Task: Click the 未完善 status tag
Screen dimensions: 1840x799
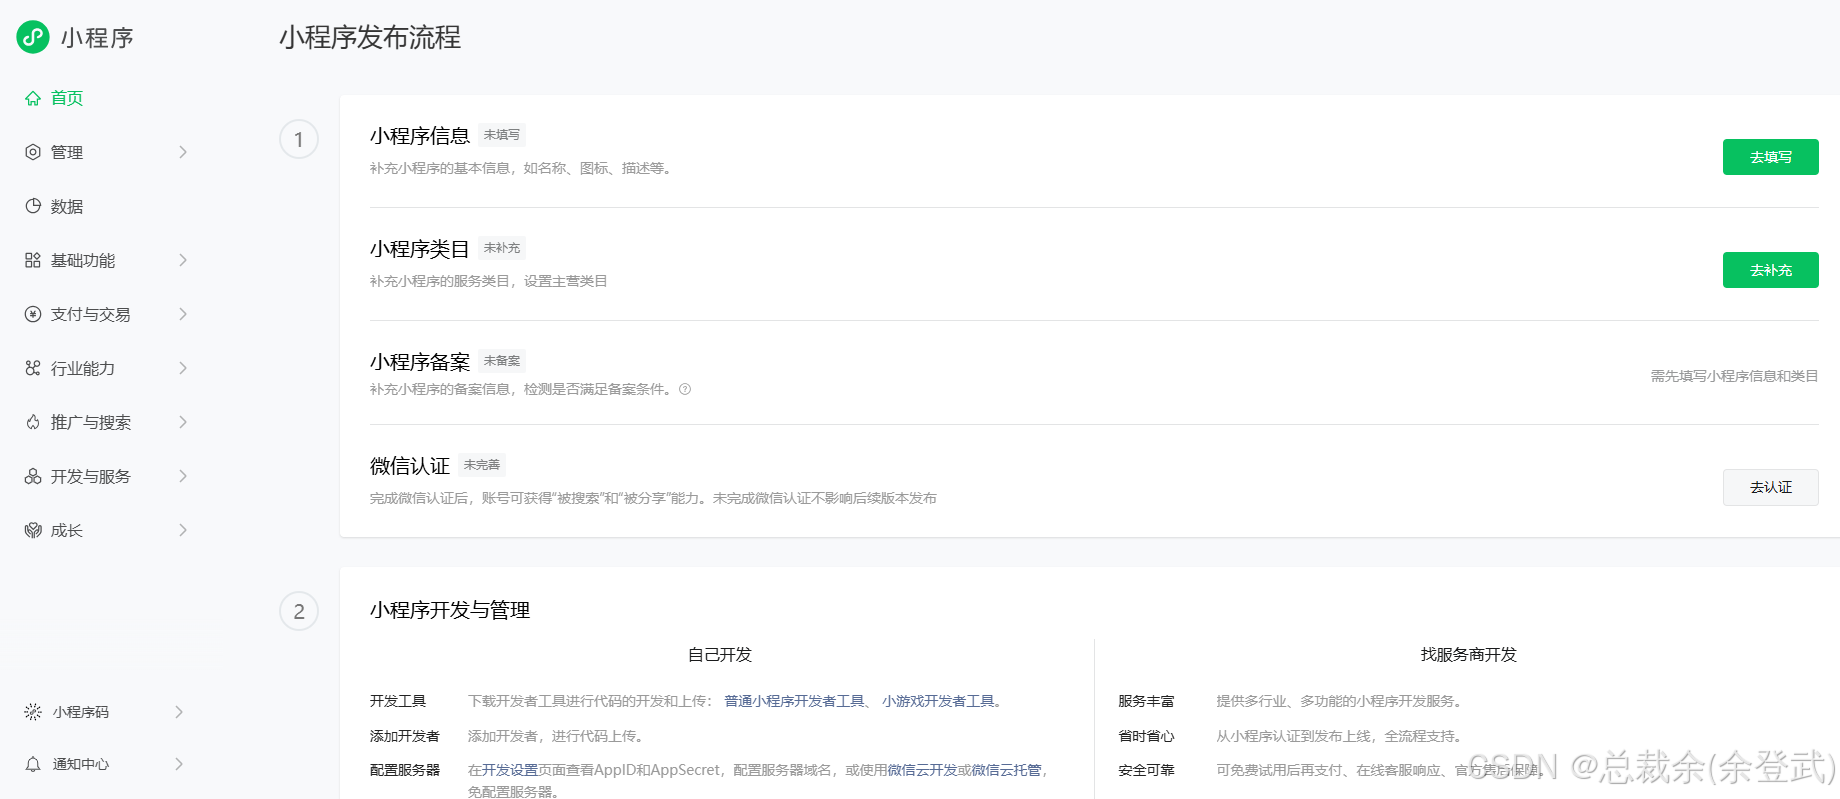Action: [x=482, y=465]
